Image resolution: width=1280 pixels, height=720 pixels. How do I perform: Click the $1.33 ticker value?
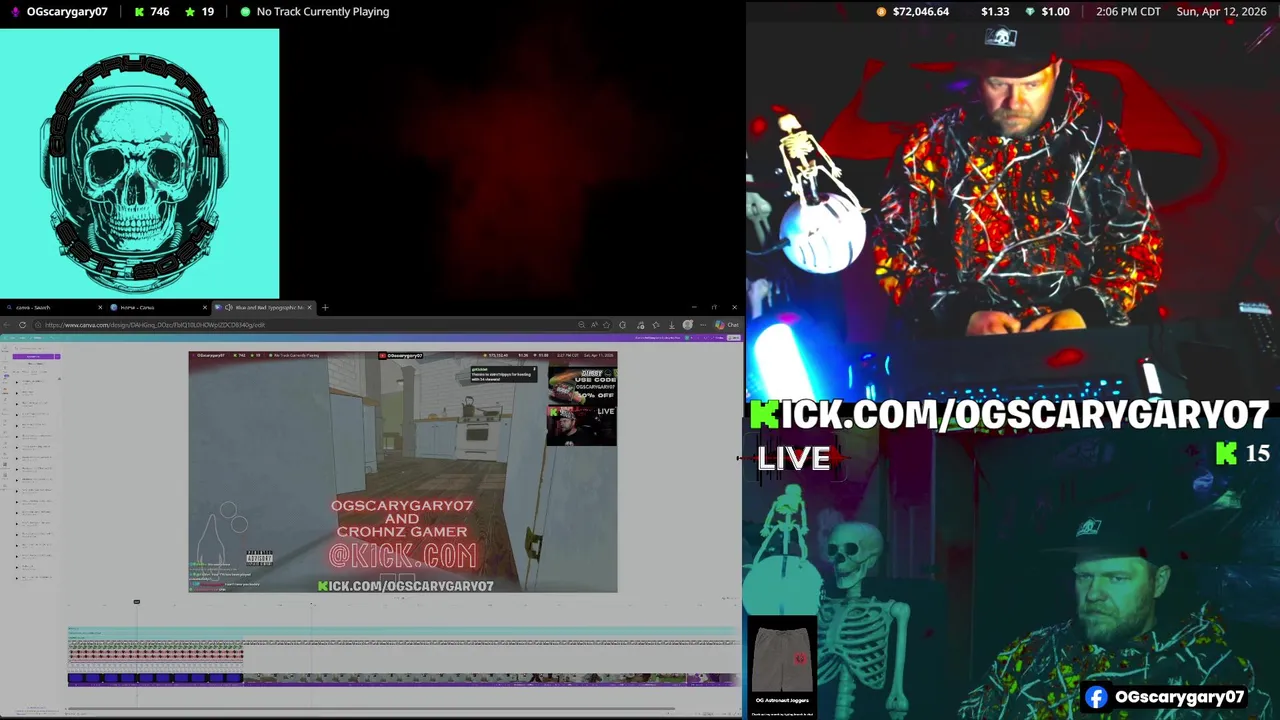(995, 12)
